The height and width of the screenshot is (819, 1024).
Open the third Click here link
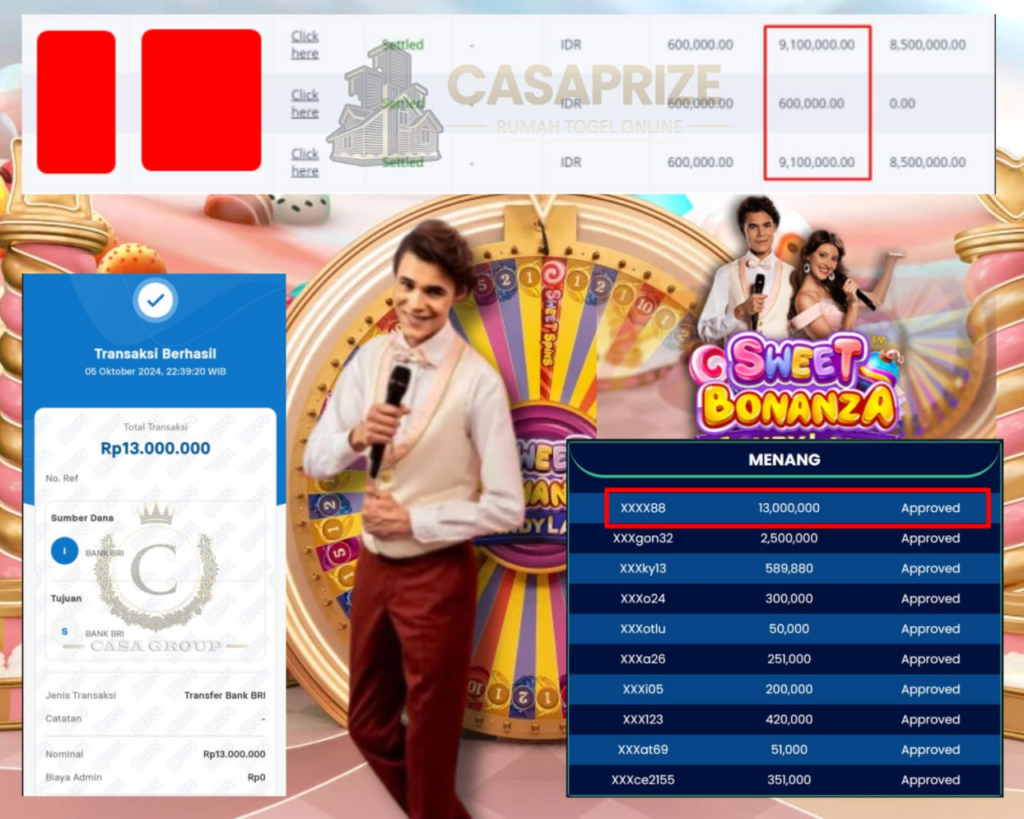pyautogui.click(x=303, y=162)
